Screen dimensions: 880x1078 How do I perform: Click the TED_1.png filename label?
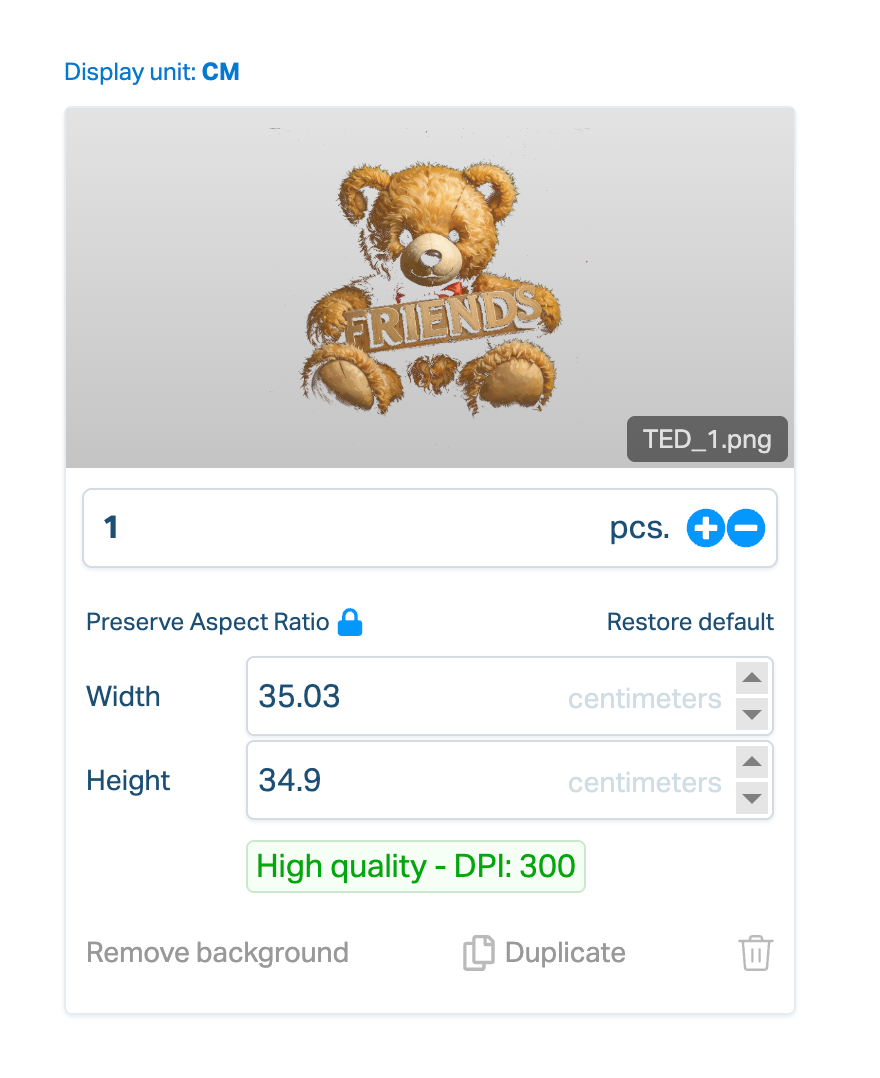(x=707, y=440)
